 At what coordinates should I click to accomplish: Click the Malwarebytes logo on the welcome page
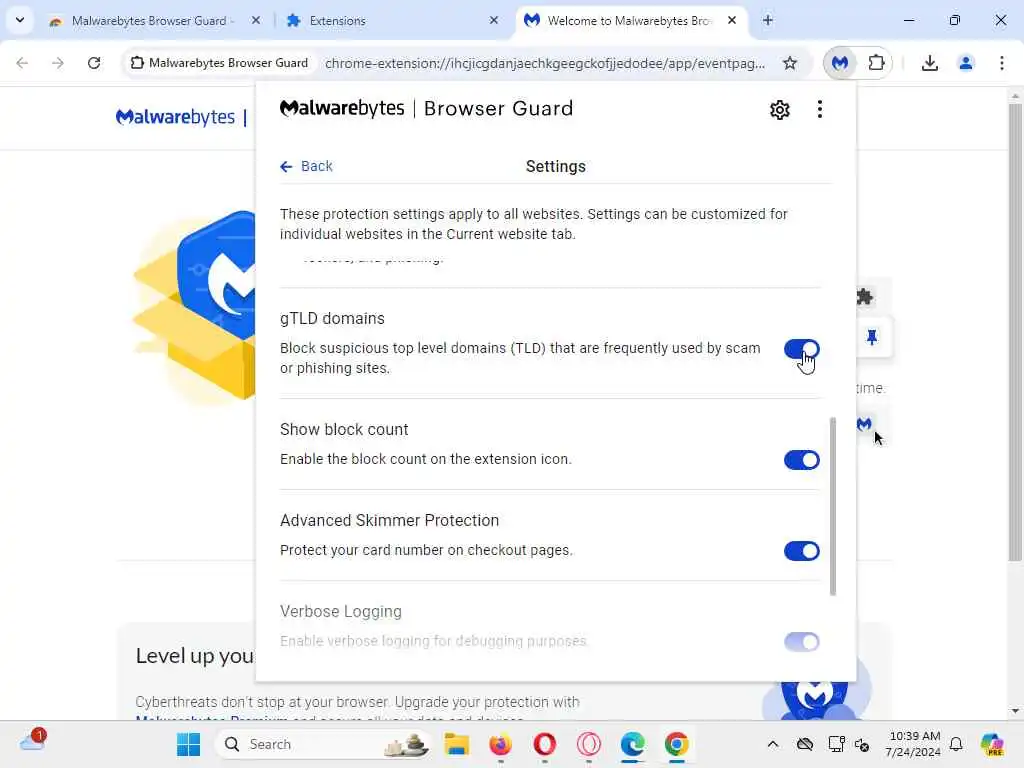tap(175, 117)
